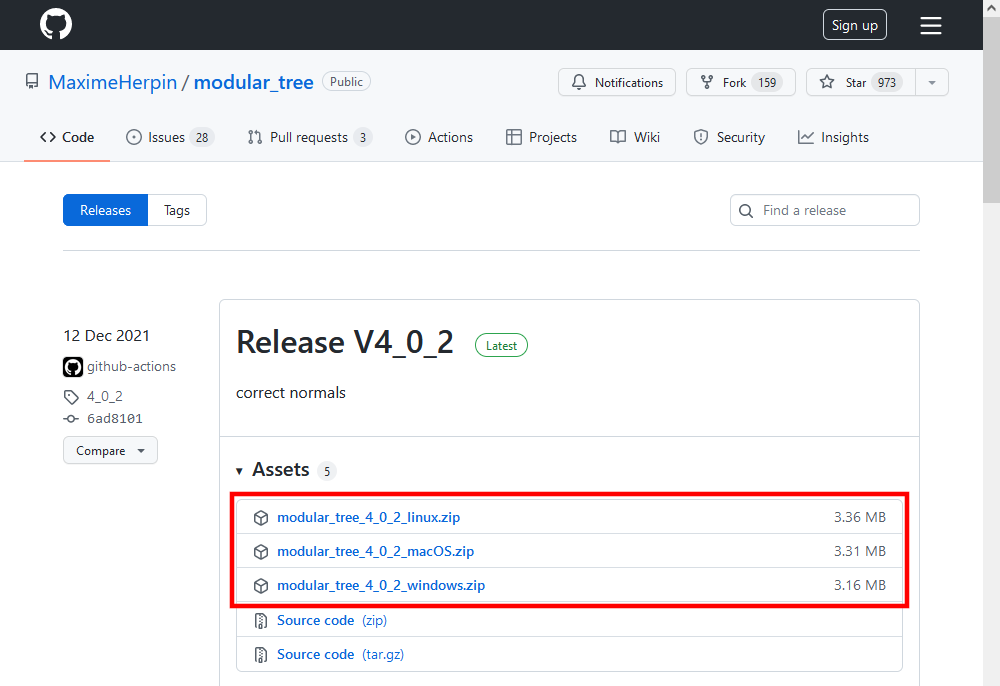Switch to the Pull requests tab
This screenshot has width=1000, height=686.
(310, 137)
